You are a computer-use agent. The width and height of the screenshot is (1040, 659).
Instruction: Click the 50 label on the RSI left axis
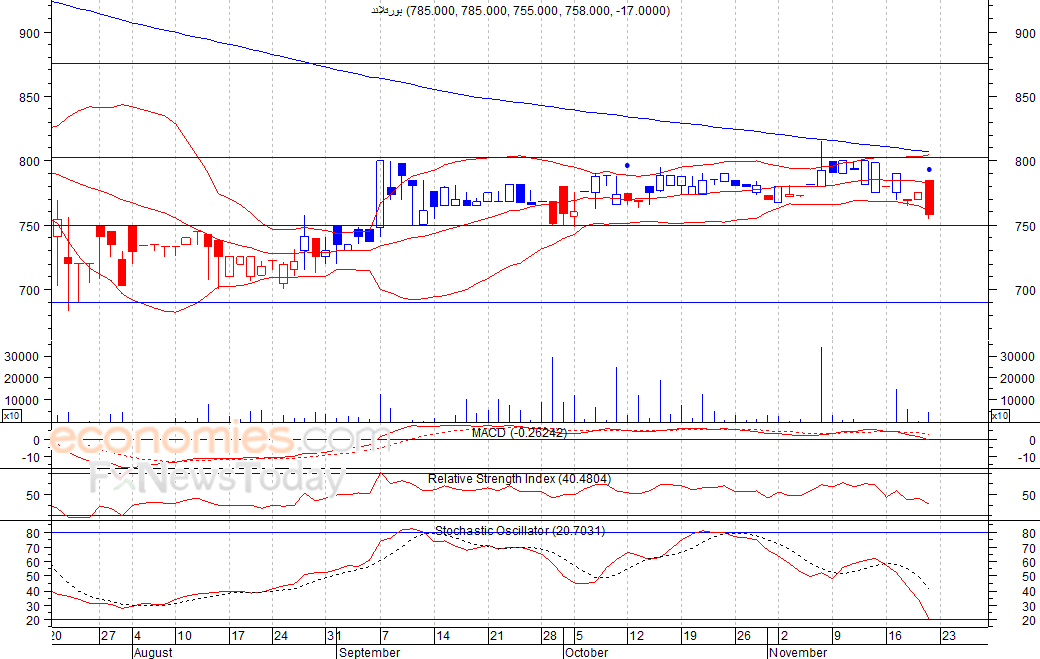33,495
